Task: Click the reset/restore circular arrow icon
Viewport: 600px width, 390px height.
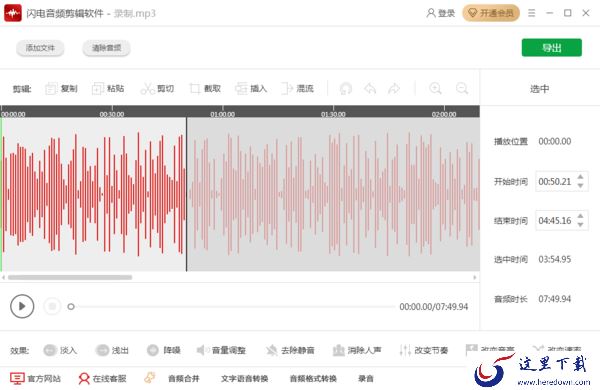Action: coord(346,88)
